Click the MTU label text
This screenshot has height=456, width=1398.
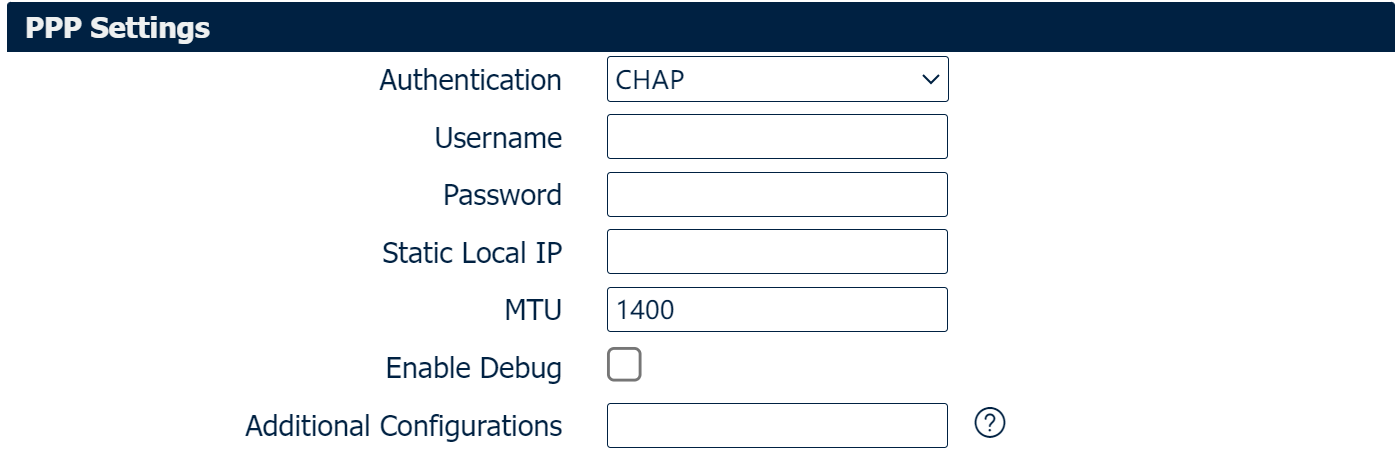535,311
